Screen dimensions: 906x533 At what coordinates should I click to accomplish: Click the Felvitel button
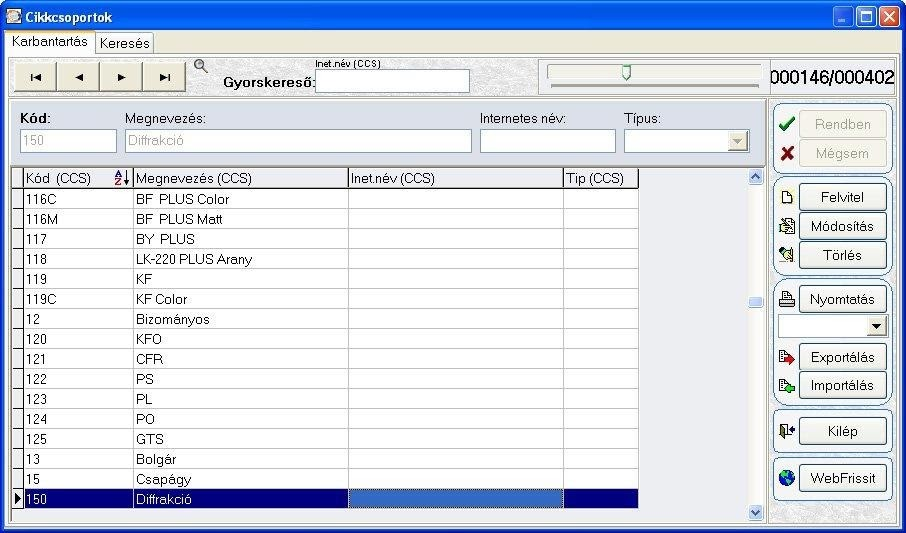842,198
